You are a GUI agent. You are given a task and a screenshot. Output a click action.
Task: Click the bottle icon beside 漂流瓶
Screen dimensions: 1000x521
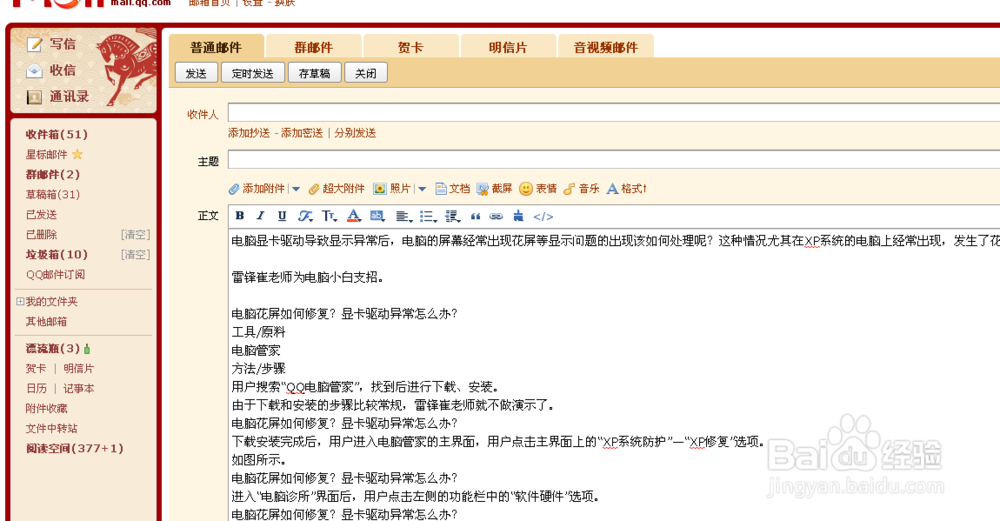[x=87, y=349]
